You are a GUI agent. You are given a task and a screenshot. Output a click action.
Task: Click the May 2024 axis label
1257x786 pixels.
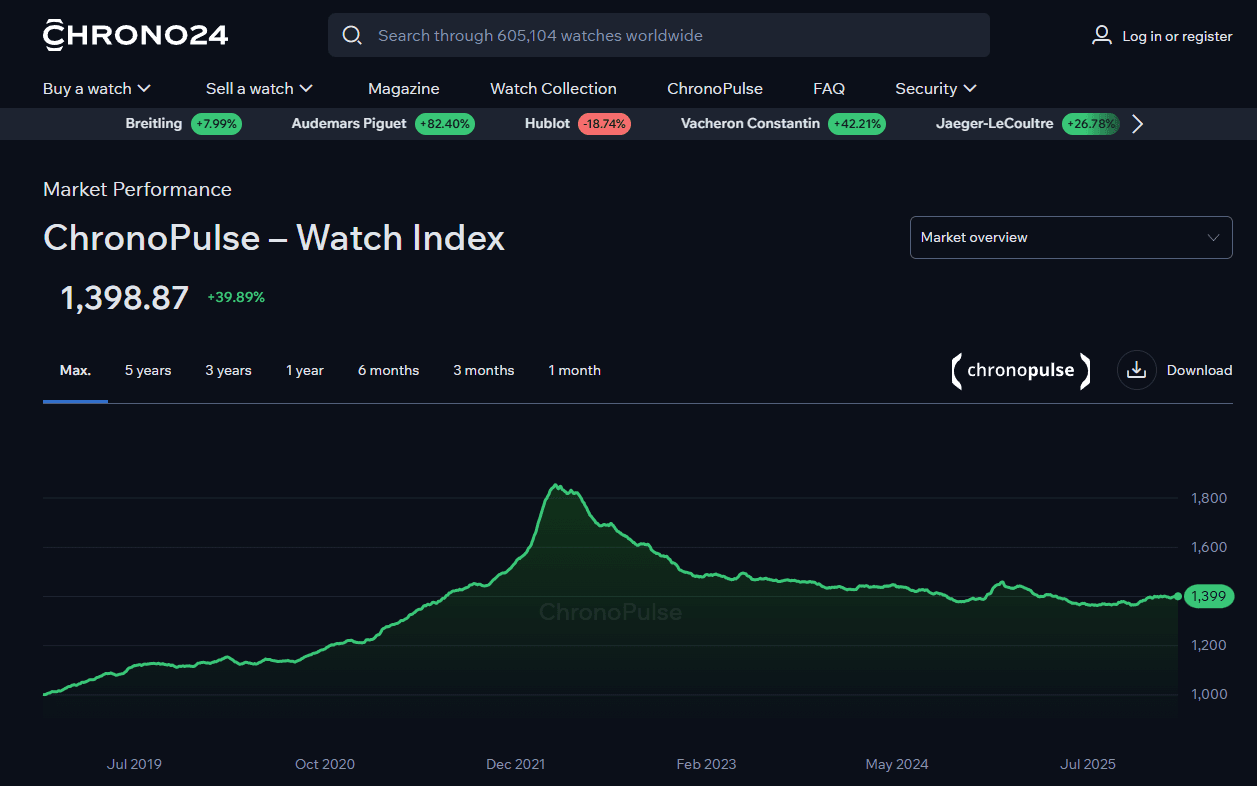[897, 764]
